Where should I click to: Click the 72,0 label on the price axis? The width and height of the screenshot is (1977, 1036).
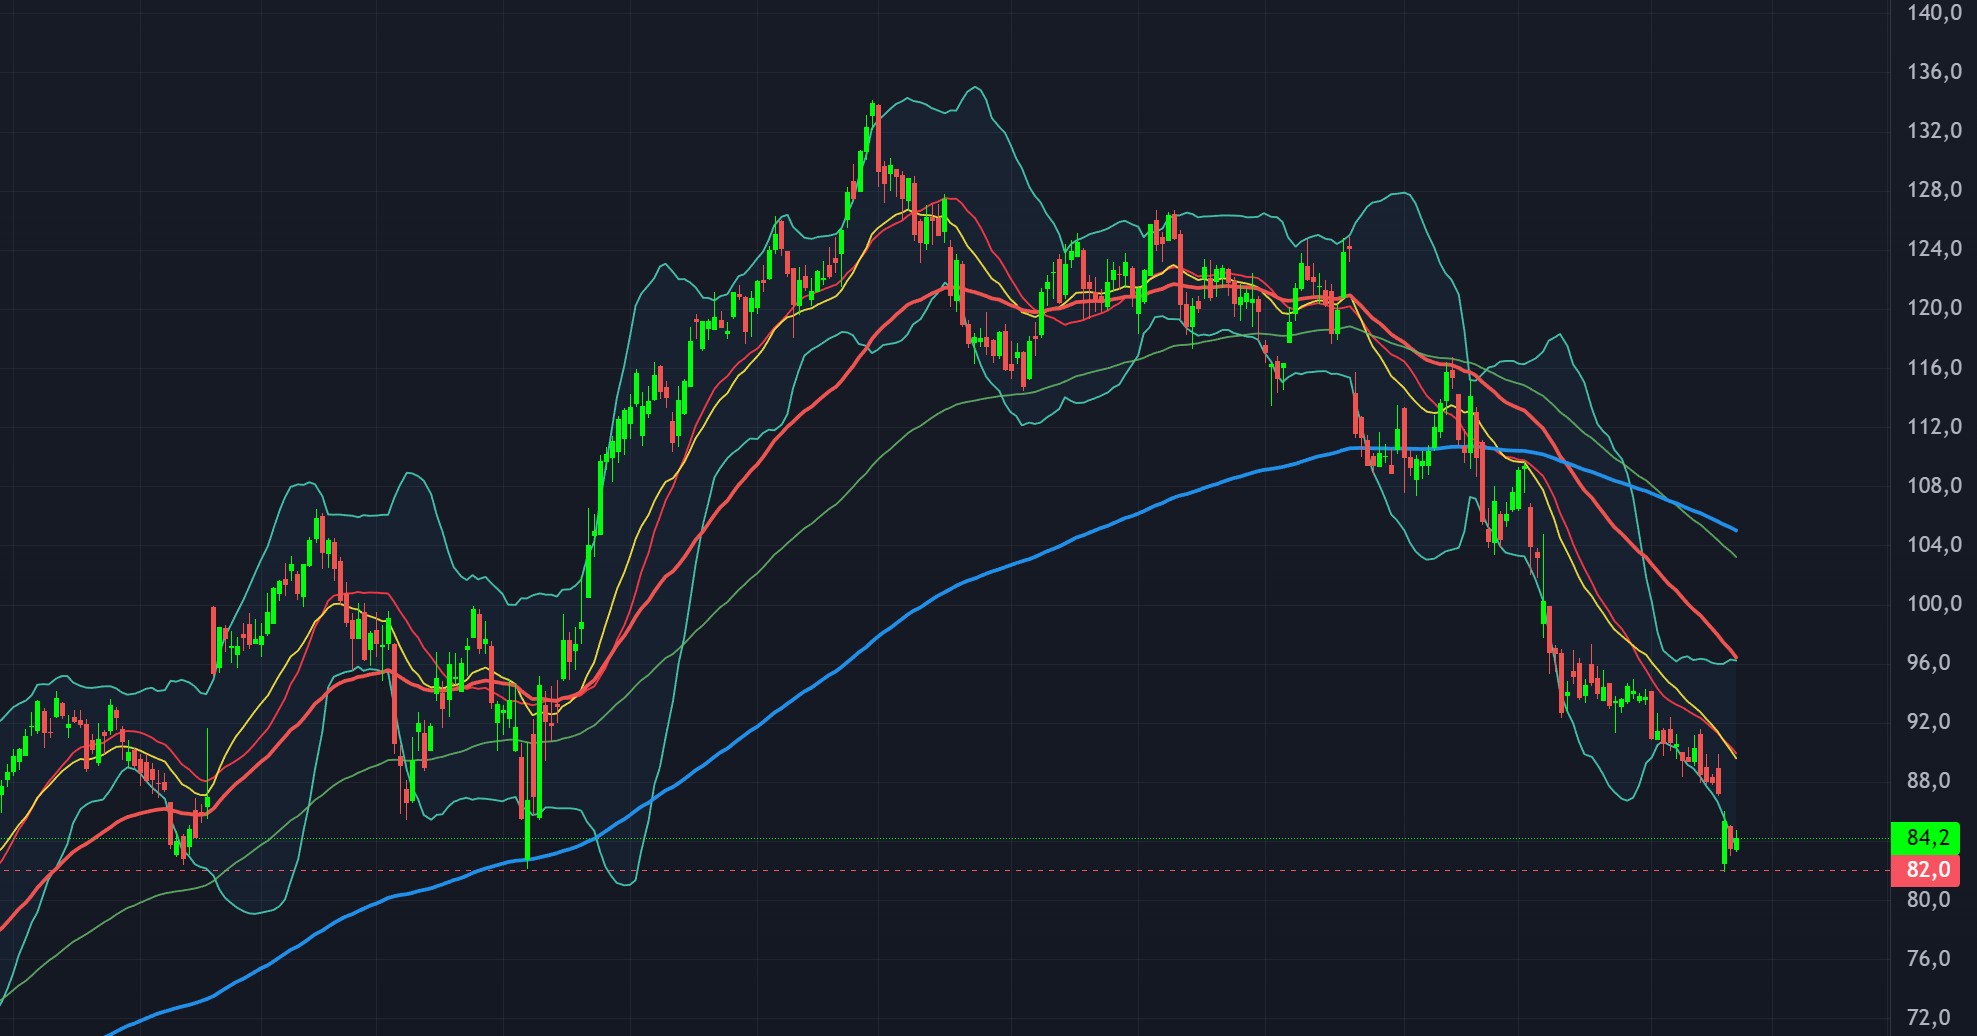[1933, 1018]
